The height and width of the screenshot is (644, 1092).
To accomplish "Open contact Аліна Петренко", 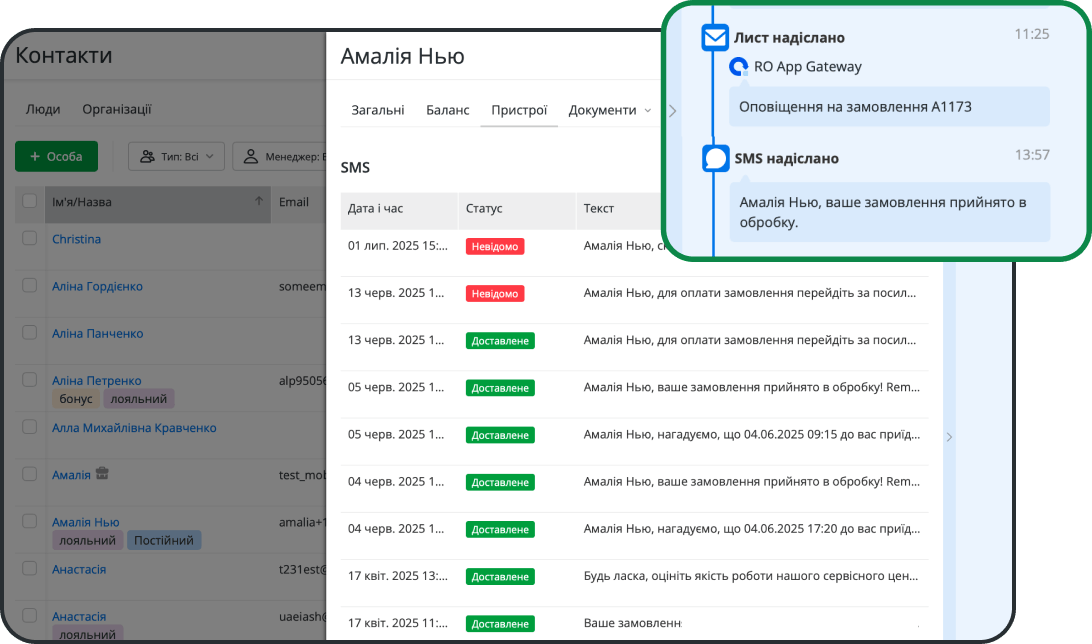I will tap(97, 381).
